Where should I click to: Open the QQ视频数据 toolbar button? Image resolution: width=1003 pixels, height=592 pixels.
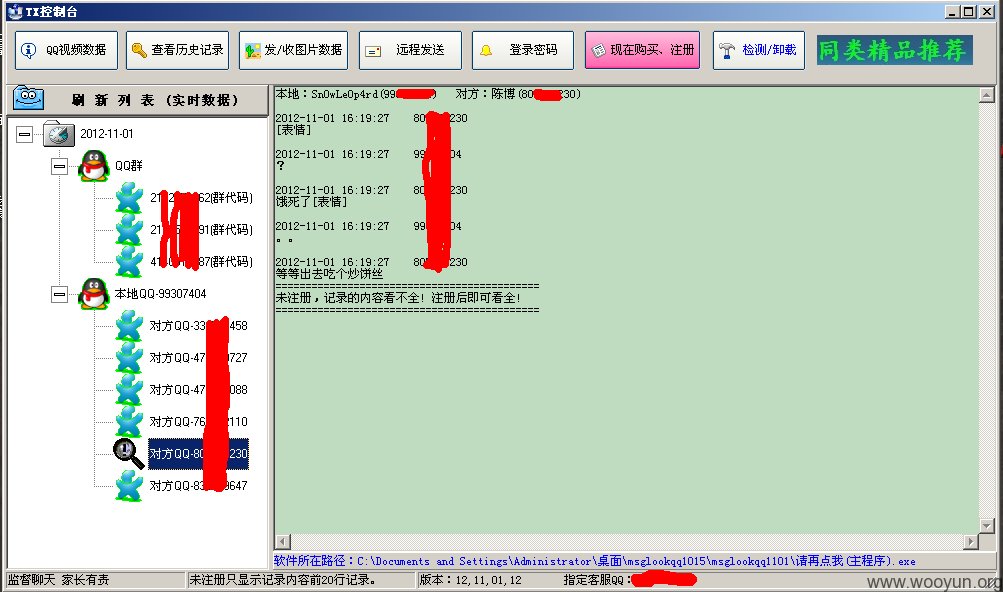66,50
